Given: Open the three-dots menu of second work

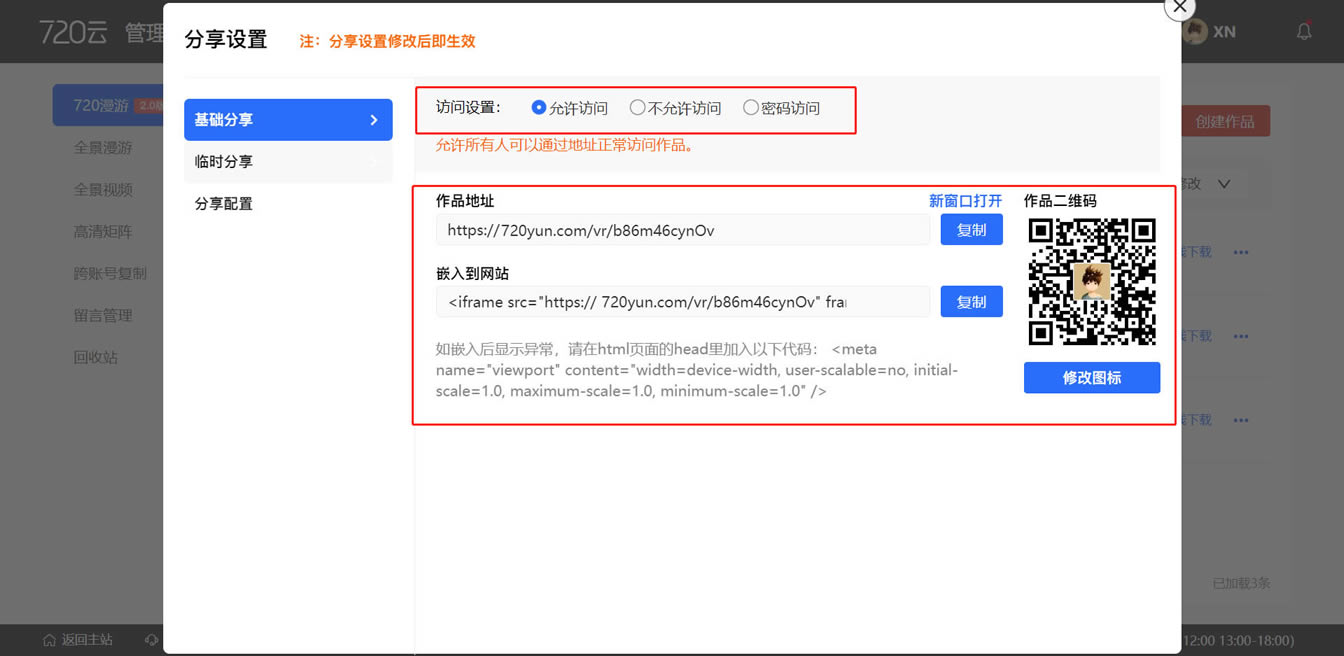Looking at the screenshot, I should click(x=1241, y=336).
